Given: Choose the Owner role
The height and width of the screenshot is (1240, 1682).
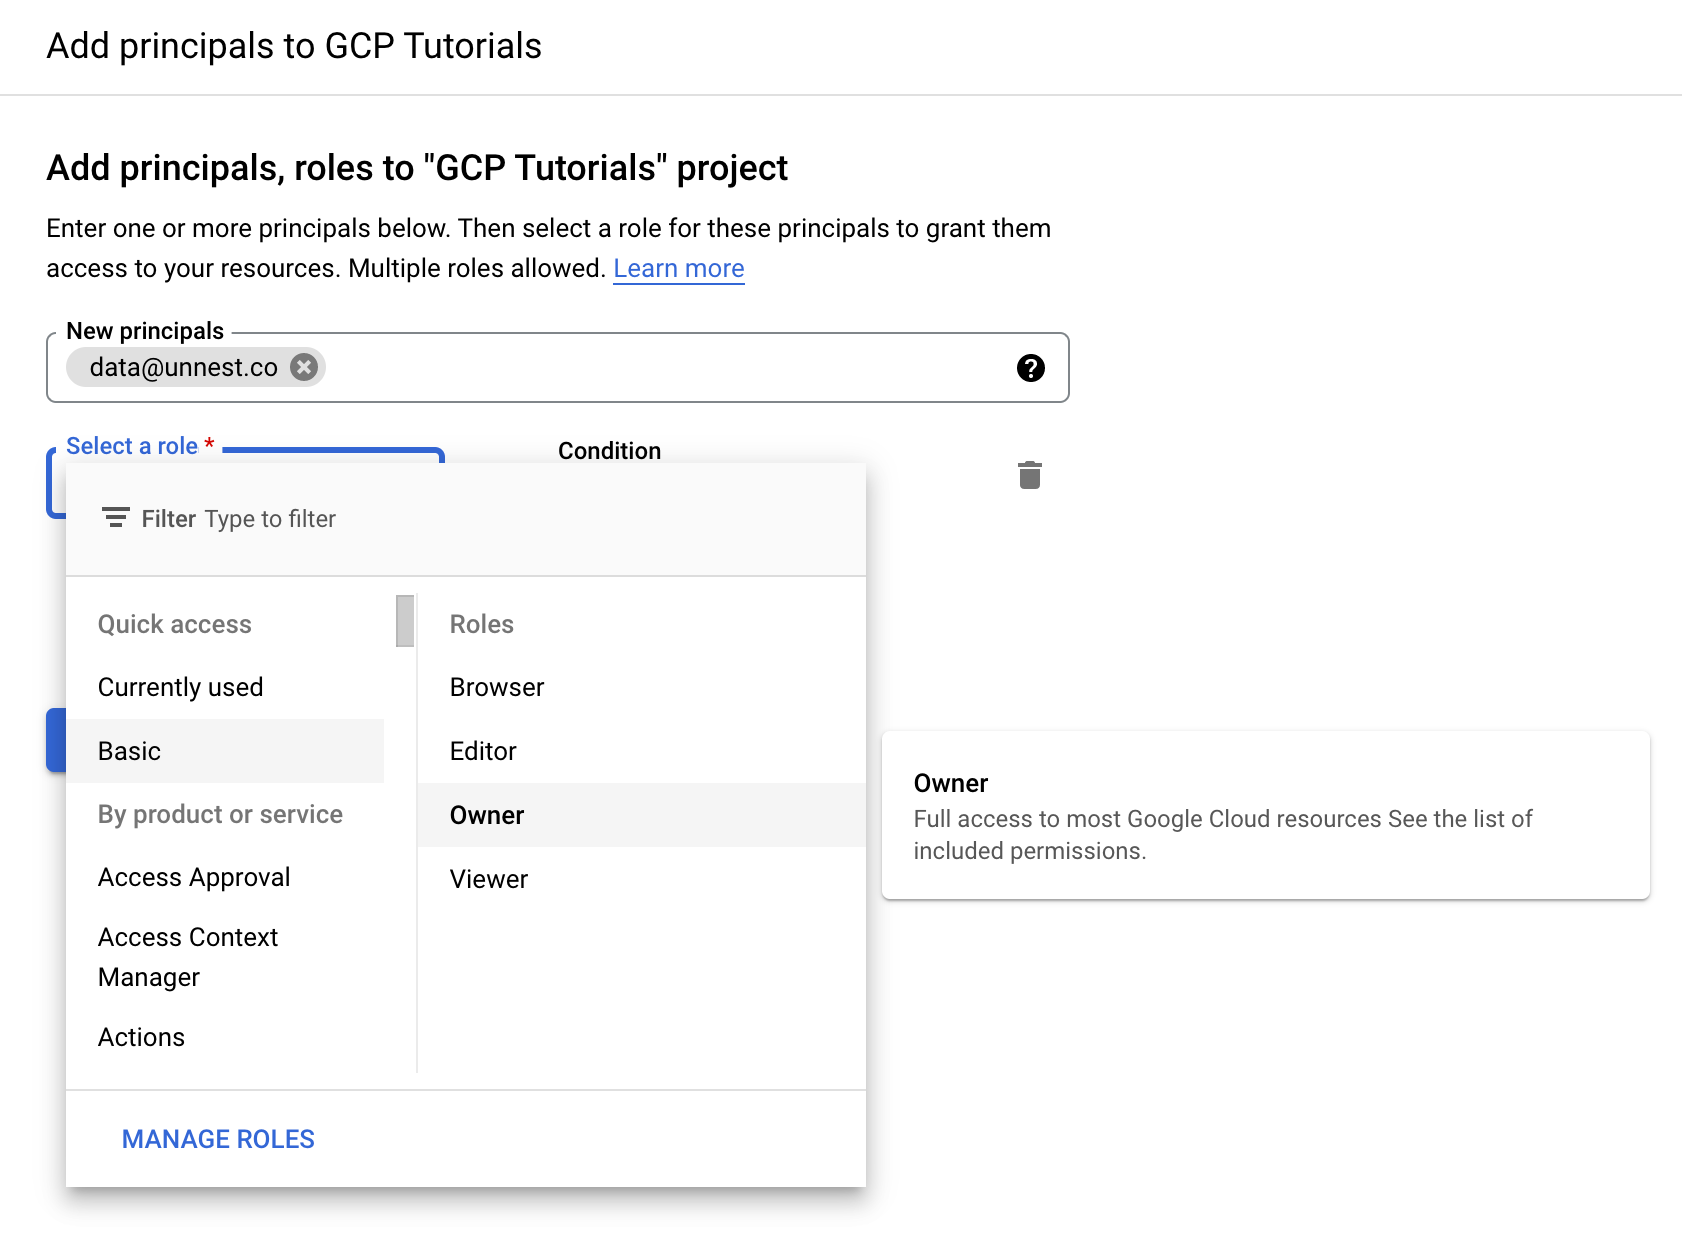Looking at the screenshot, I should click(x=641, y=815).
